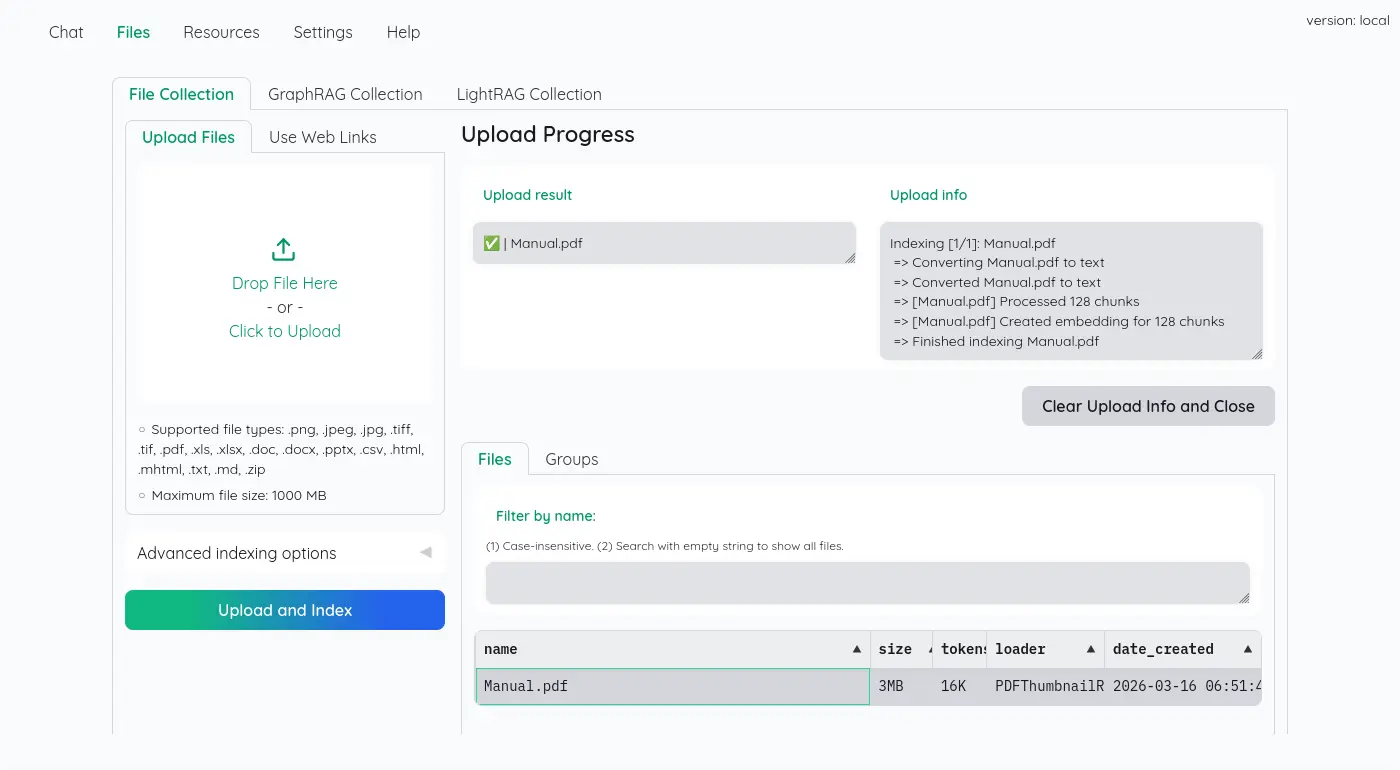Click resize handle of filter text box
1400x770 pixels.
1244,598
